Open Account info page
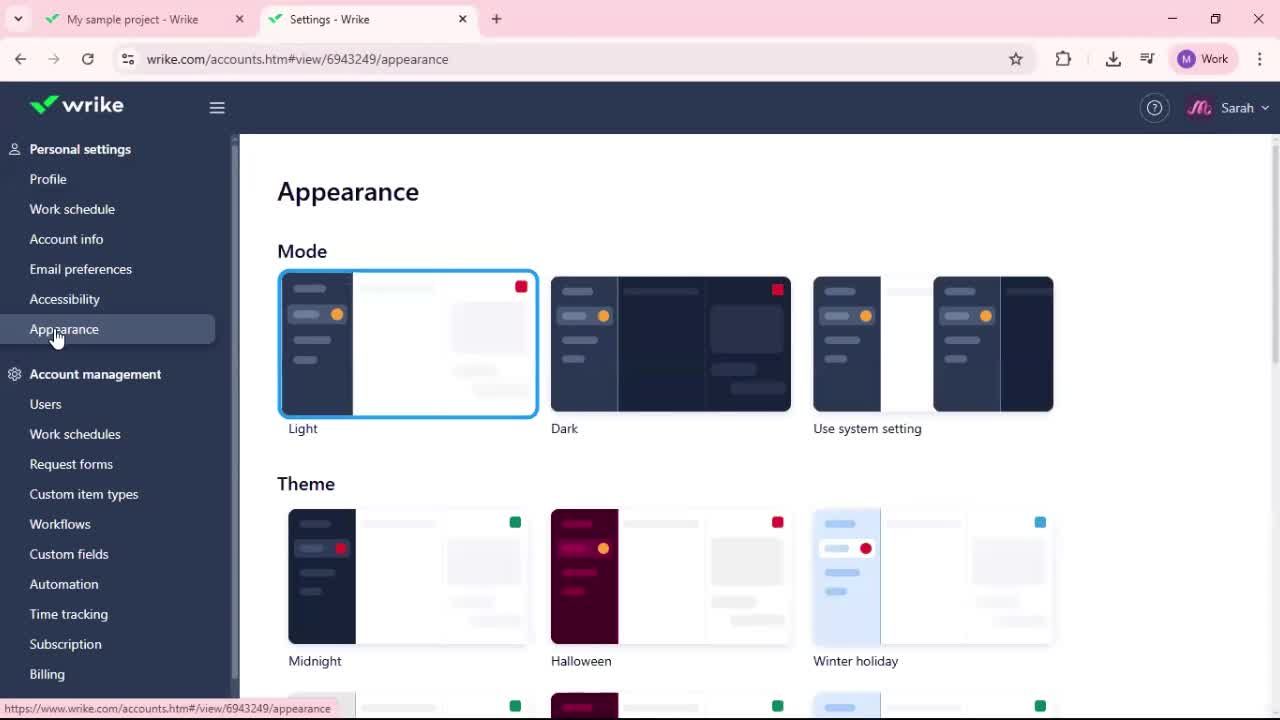This screenshot has height=720, width=1280. 66,239
